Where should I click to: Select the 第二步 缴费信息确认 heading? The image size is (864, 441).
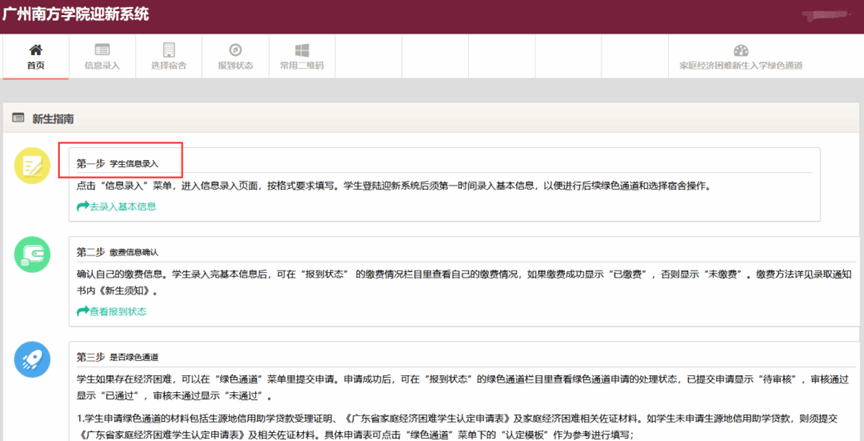tap(118, 252)
